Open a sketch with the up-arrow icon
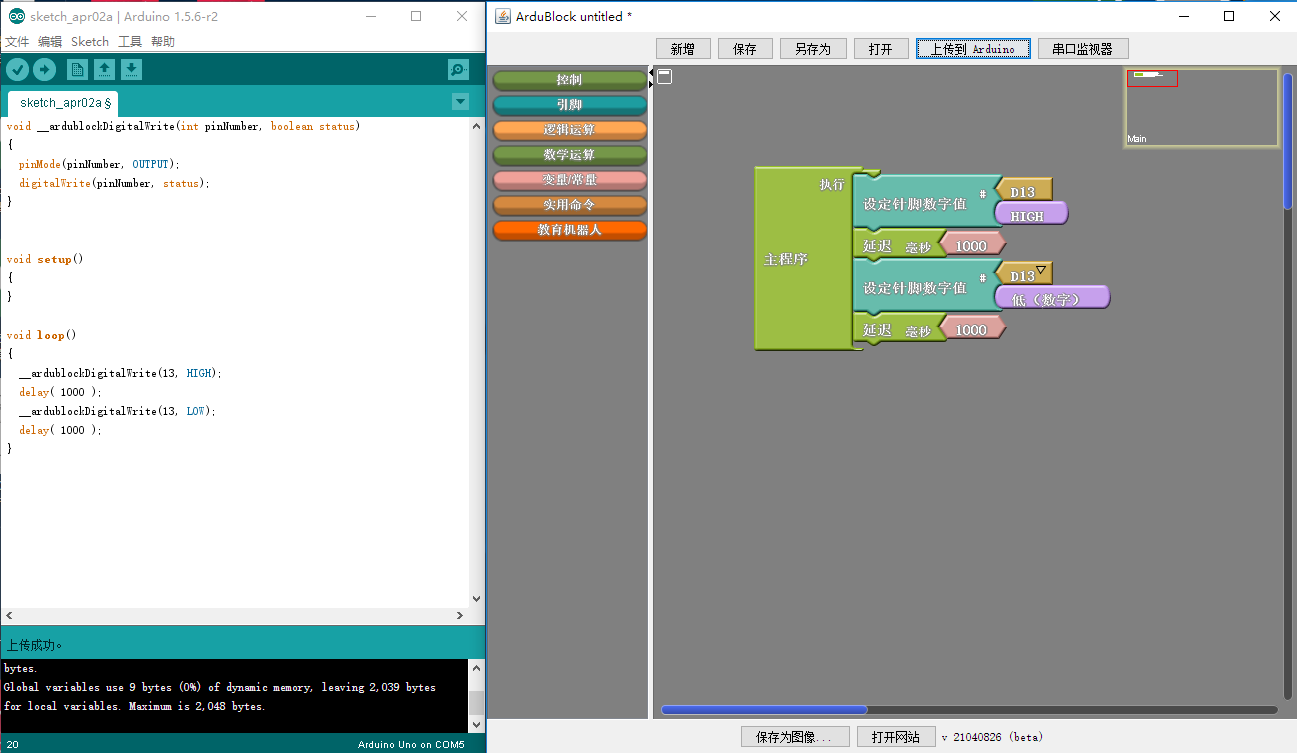1297x753 pixels. coord(104,69)
